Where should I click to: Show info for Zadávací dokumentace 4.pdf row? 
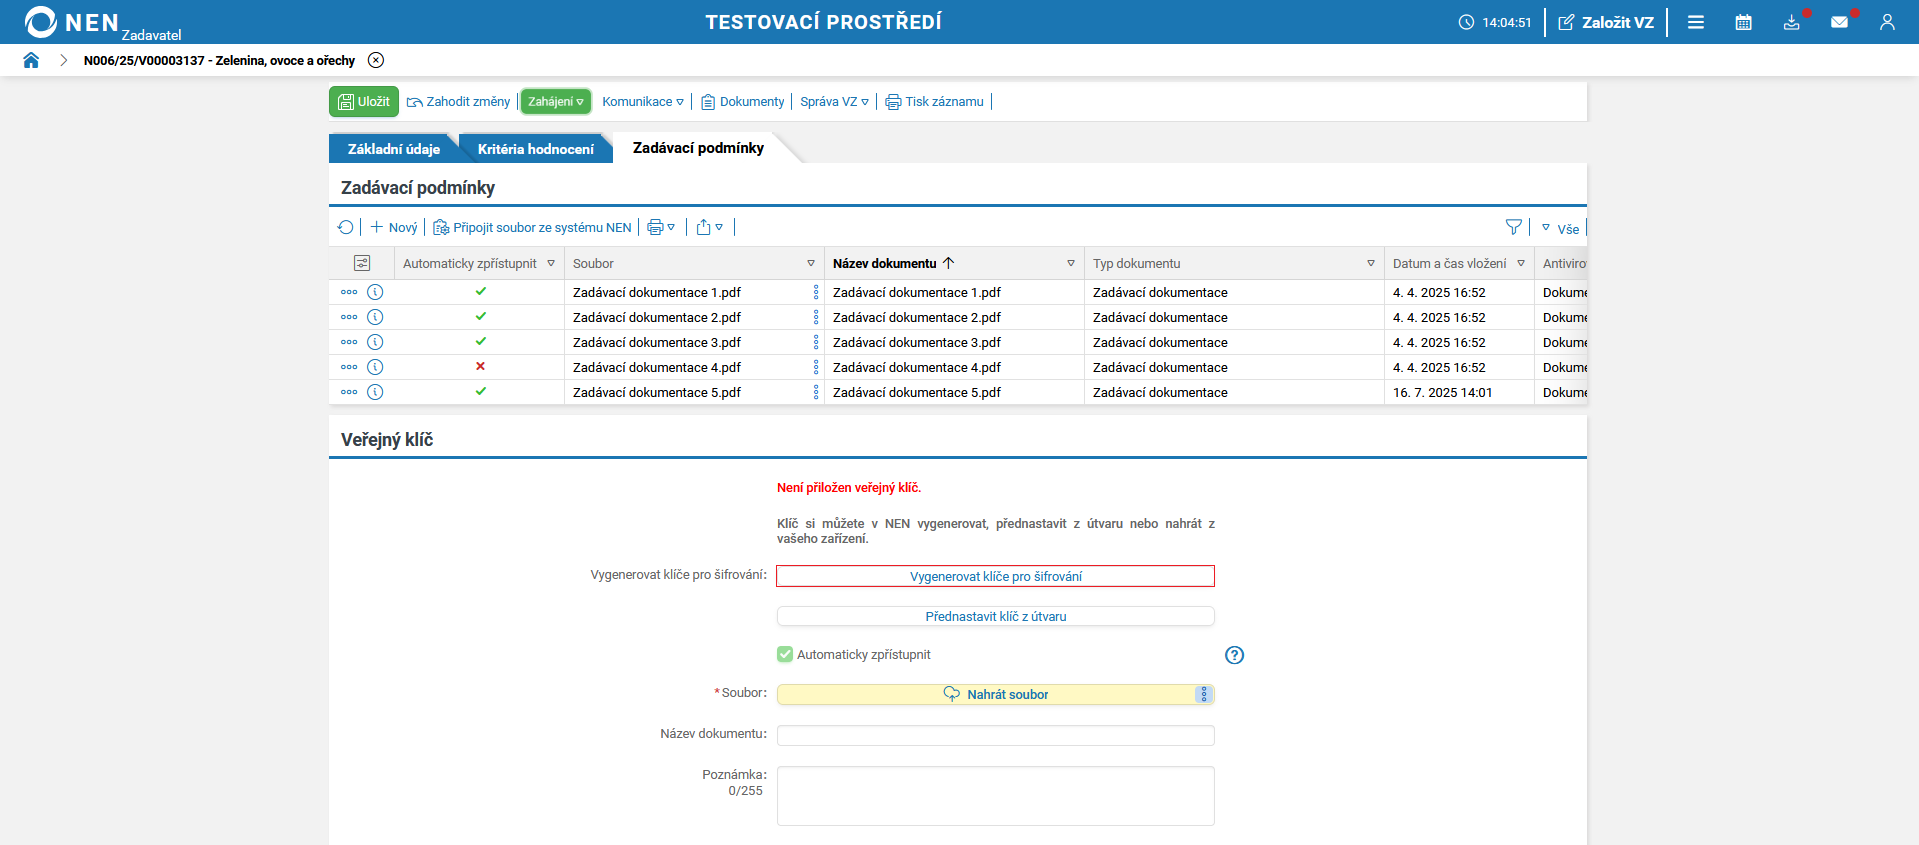(375, 367)
